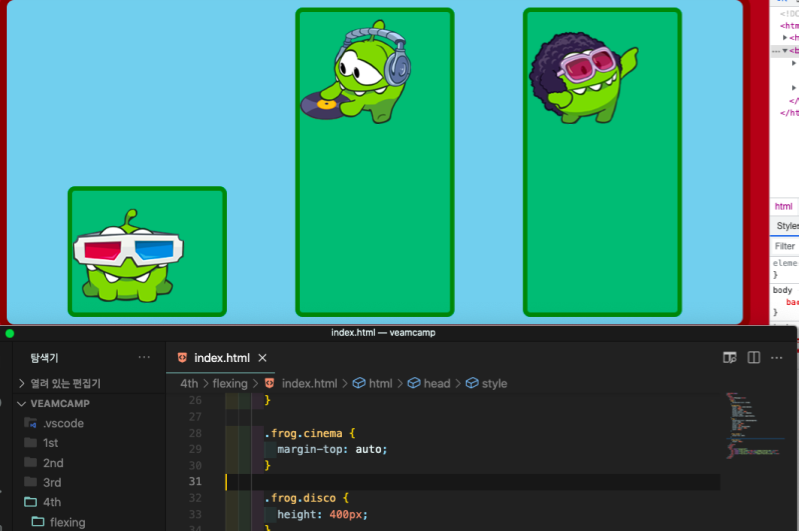Click the html breadcrumb in the DevTools elements panel
Image resolution: width=800 pixels, height=532 pixels.
click(783, 207)
